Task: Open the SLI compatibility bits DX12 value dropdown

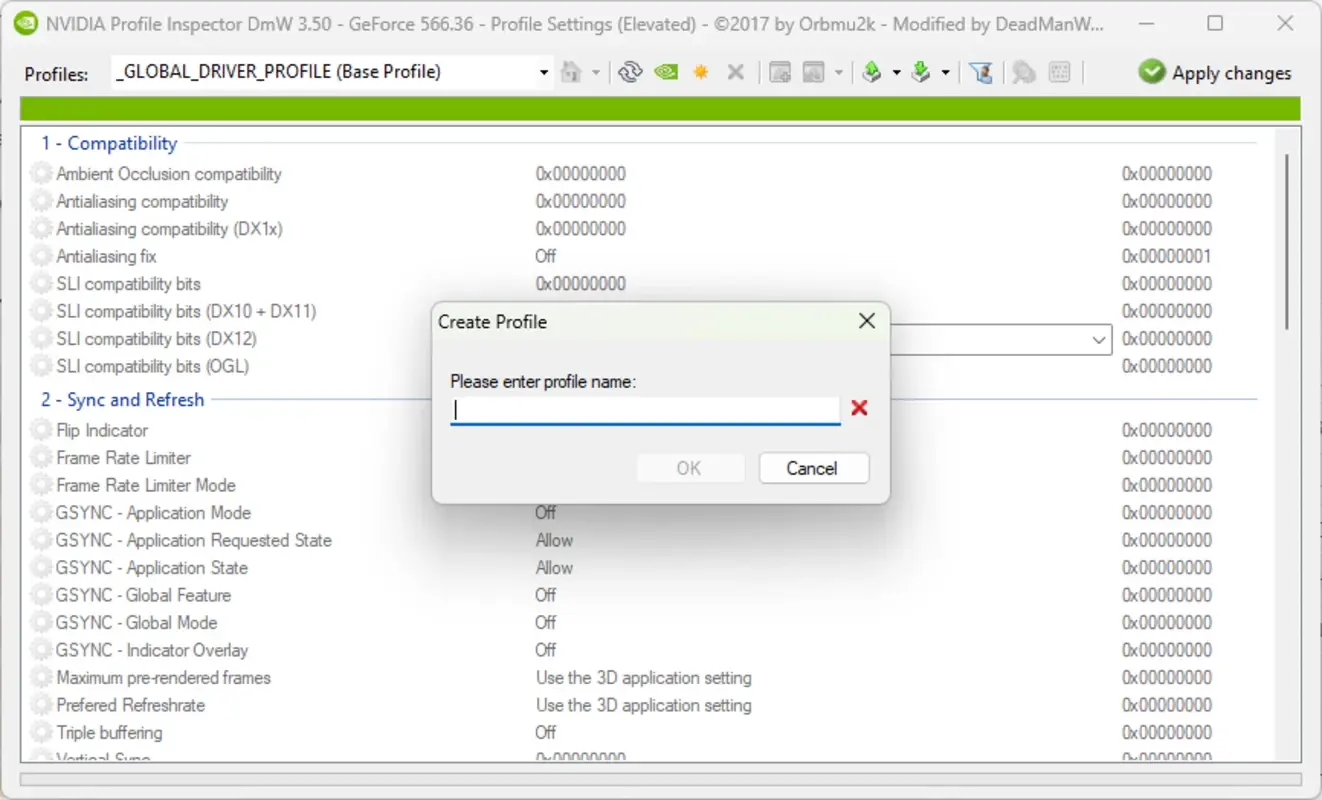Action: coord(1098,339)
